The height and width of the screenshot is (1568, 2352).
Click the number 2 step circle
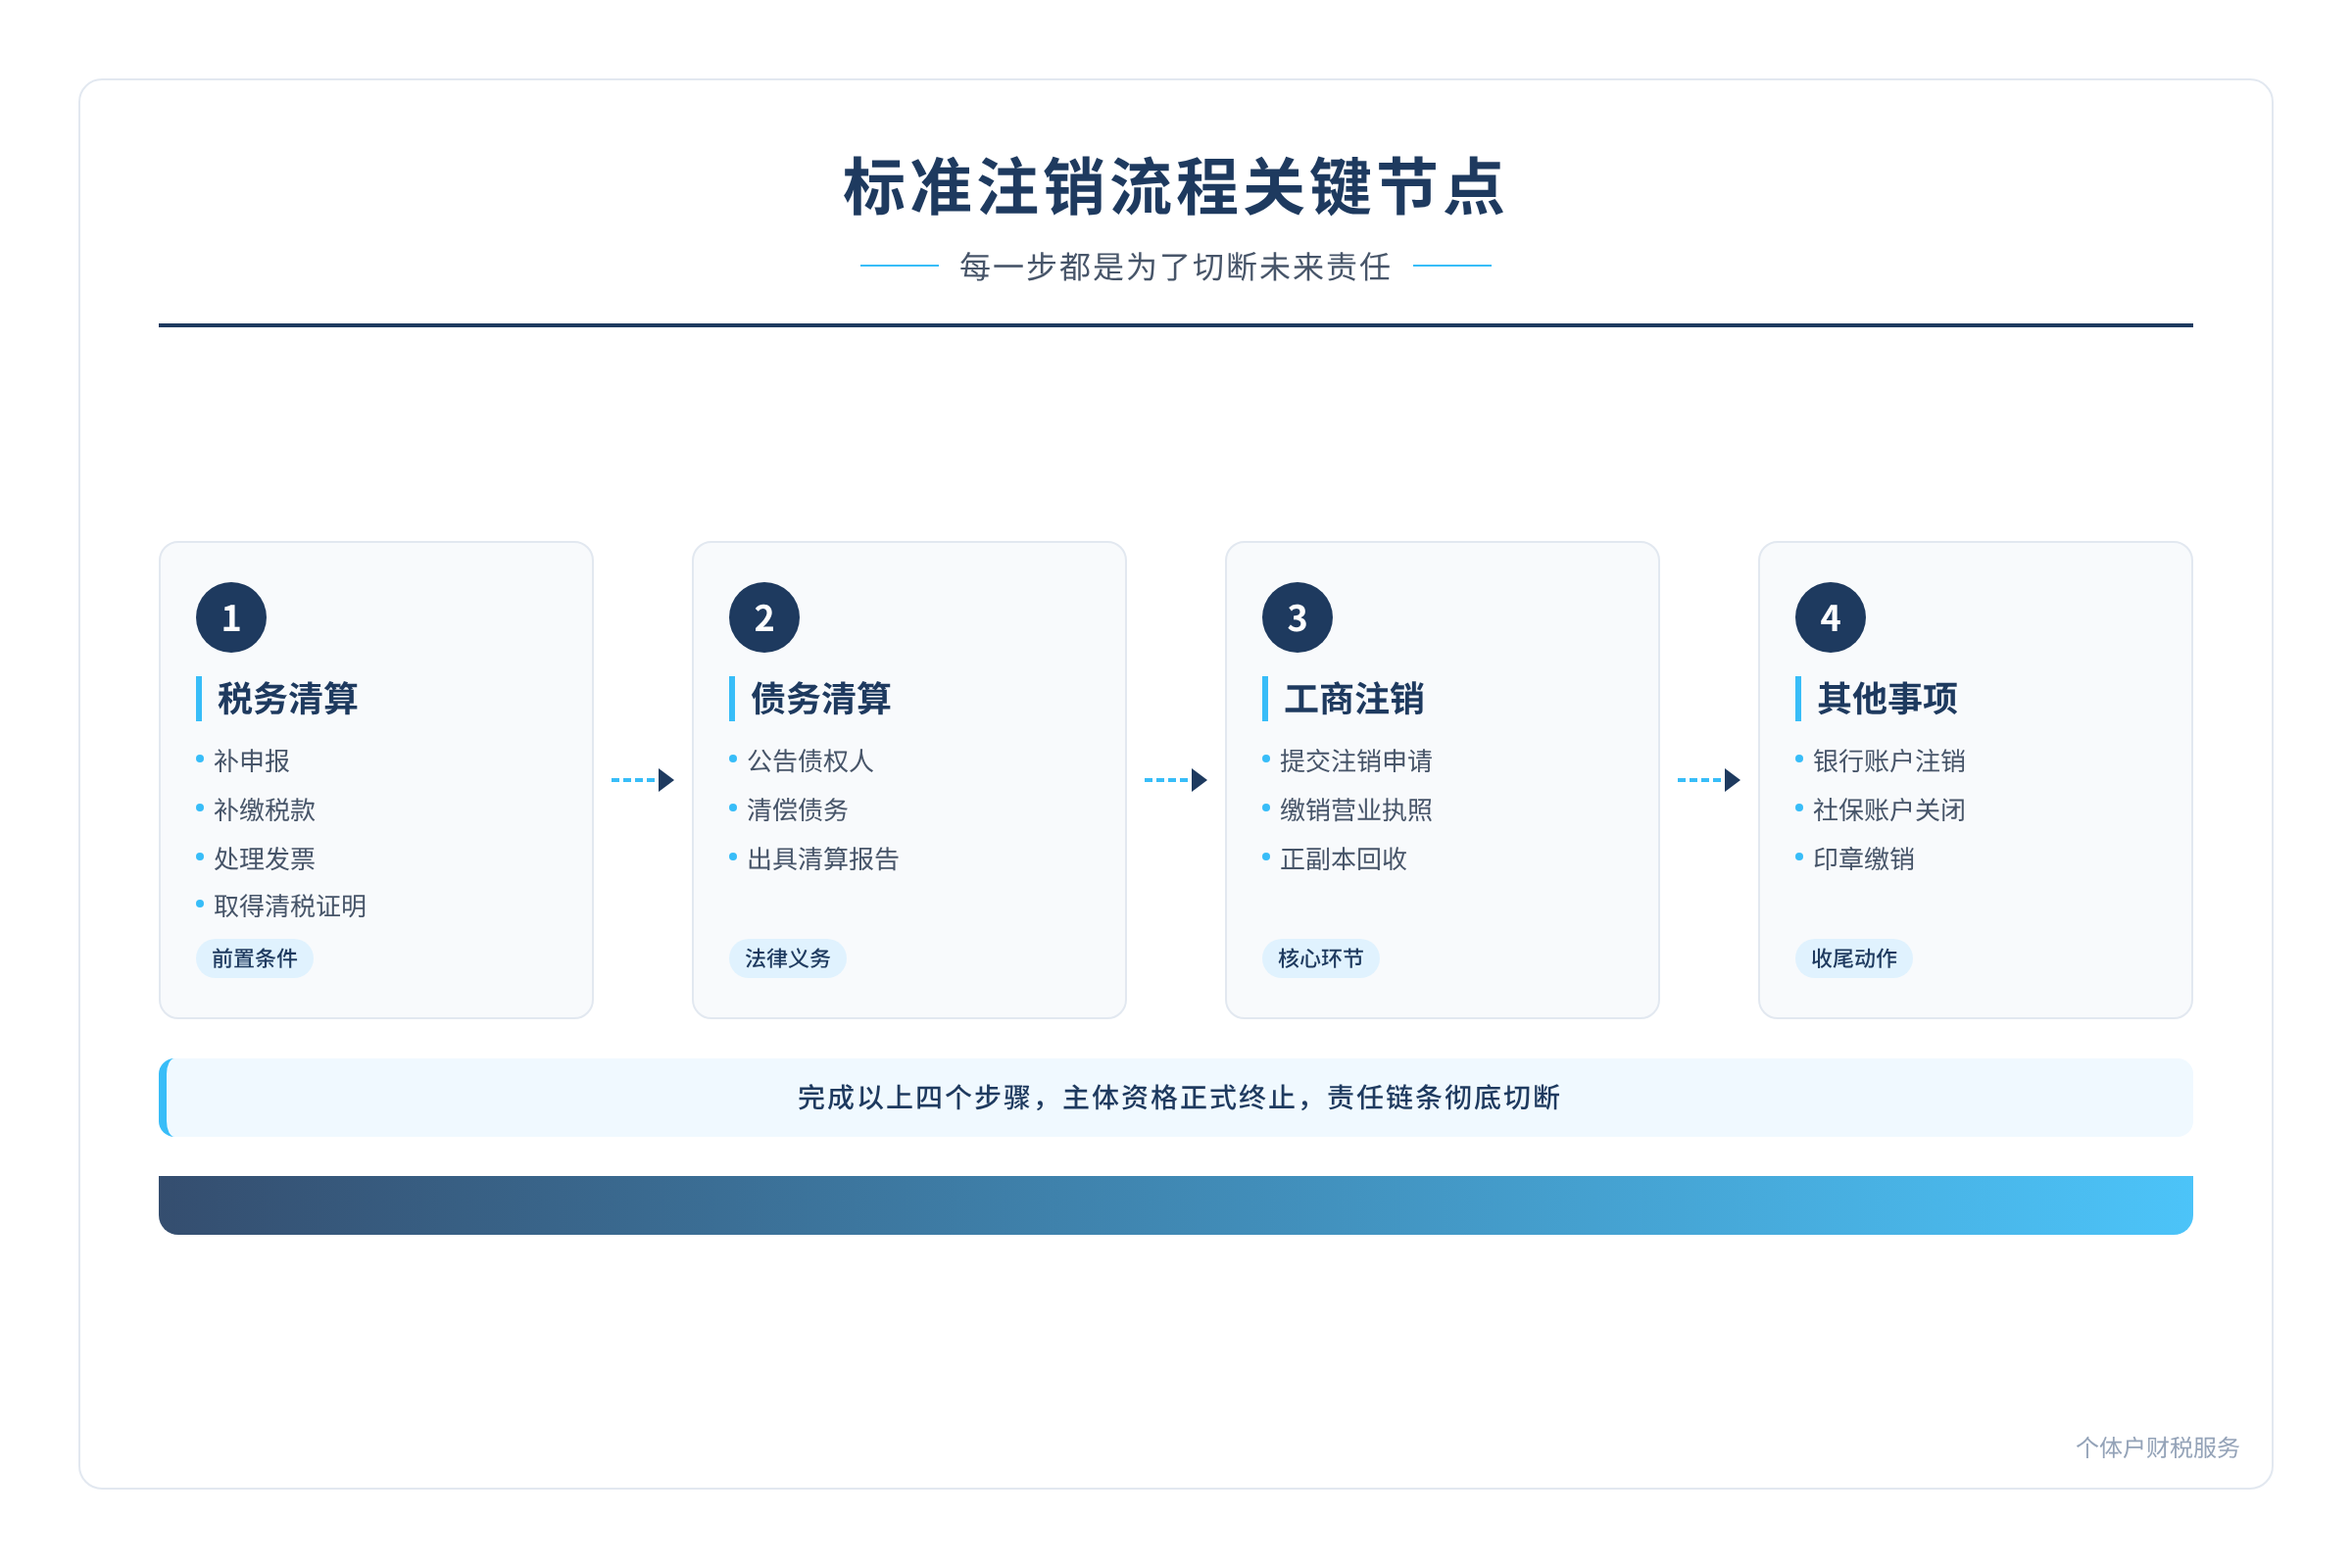coord(764,617)
